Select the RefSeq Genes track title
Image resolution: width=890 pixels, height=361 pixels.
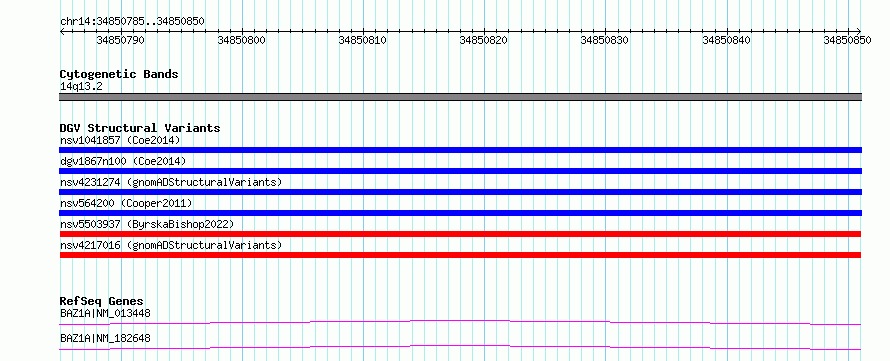click(102, 301)
